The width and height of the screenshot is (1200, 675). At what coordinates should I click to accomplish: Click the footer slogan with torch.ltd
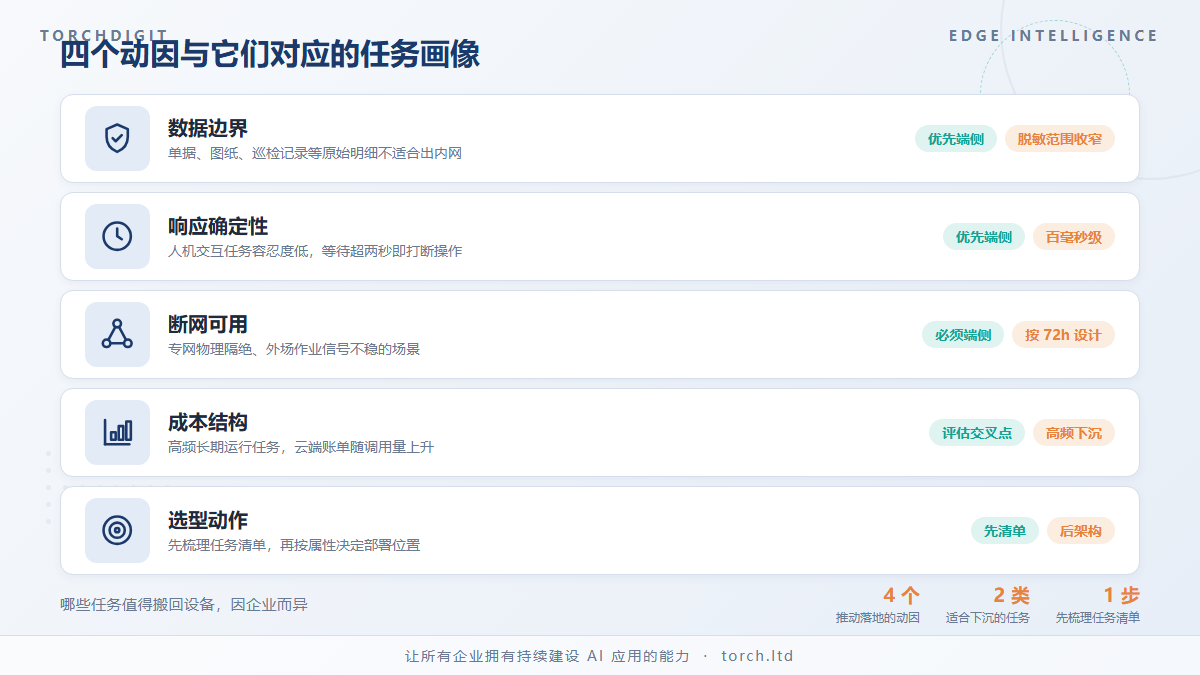(x=599, y=656)
